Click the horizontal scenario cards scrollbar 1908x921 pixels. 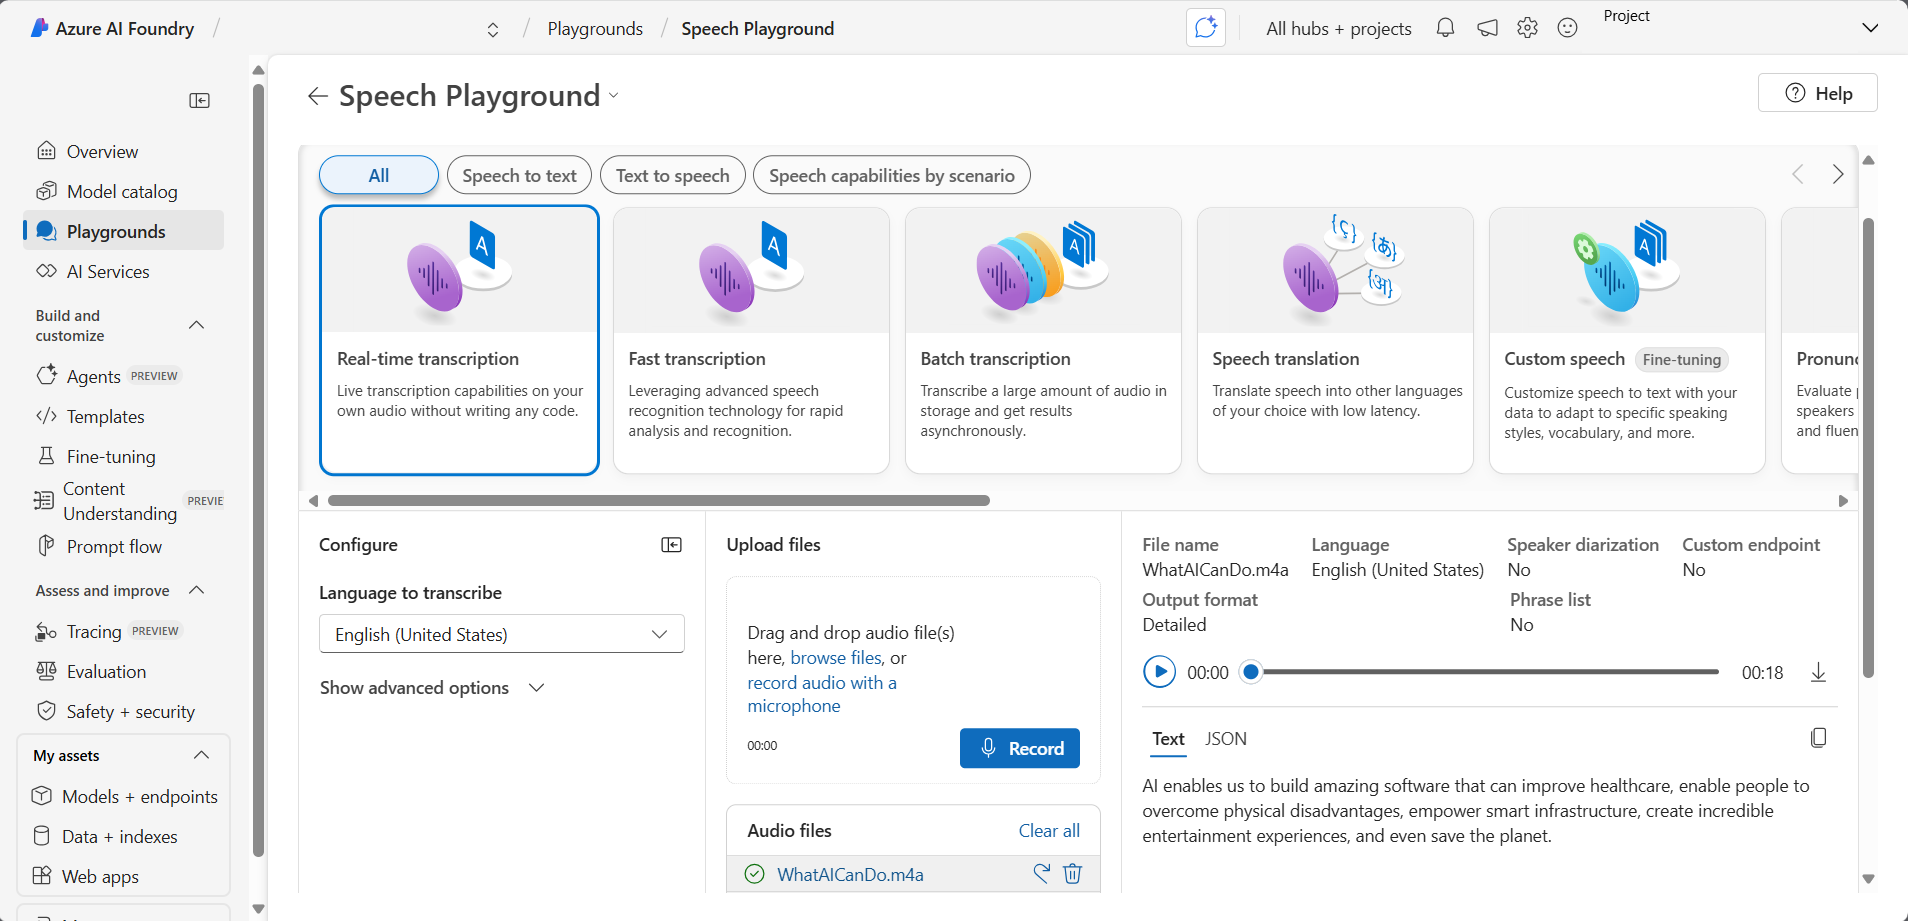point(659,500)
